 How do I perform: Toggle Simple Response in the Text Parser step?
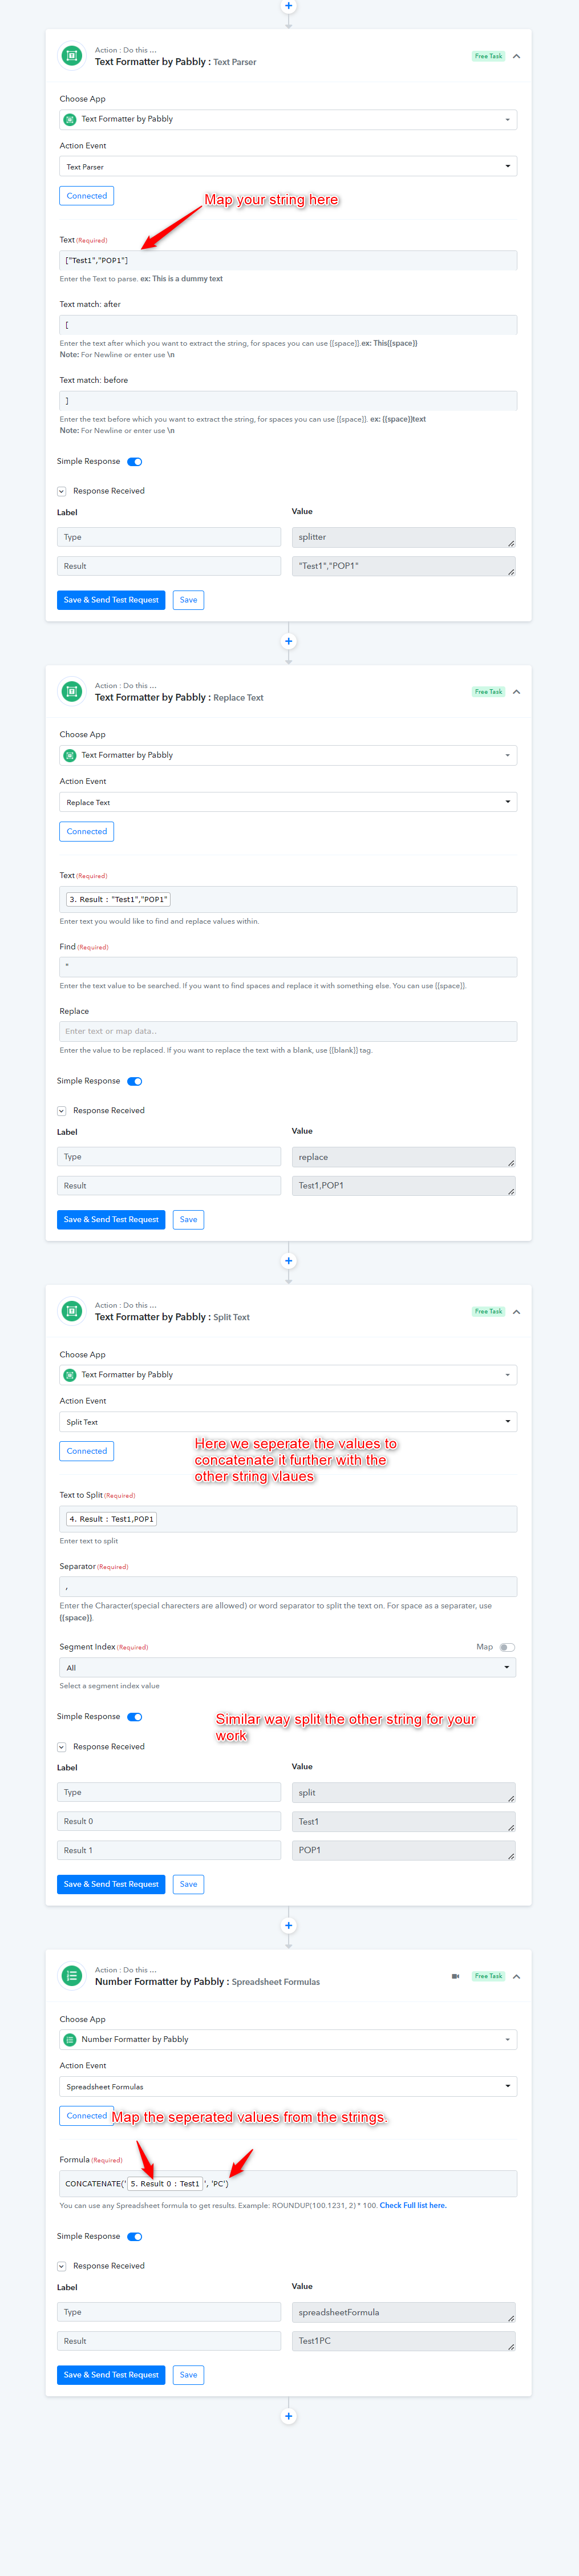pyautogui.click(x=135, y=462)
